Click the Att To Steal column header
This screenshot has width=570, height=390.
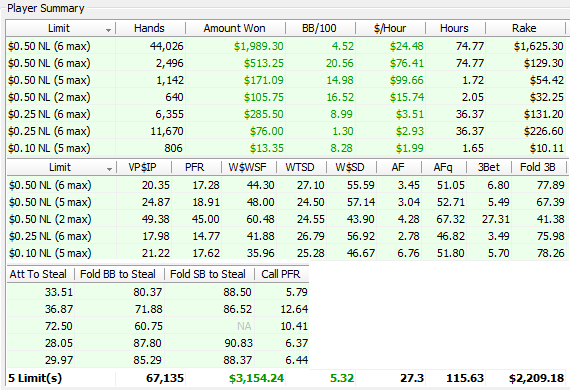tap(38, 274)
